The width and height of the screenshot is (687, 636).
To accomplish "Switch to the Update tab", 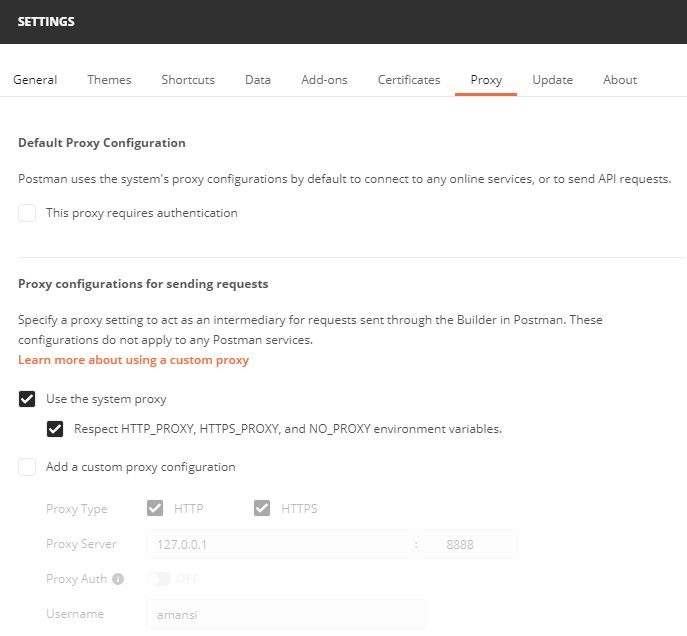I will (552, 80).
